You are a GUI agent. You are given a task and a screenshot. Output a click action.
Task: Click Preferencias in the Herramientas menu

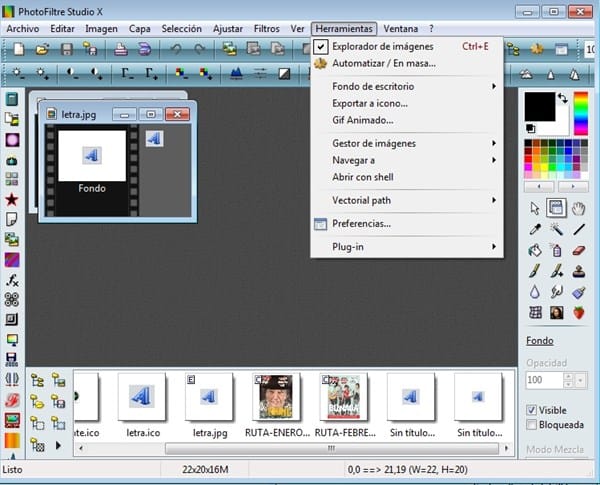(361, 223)
